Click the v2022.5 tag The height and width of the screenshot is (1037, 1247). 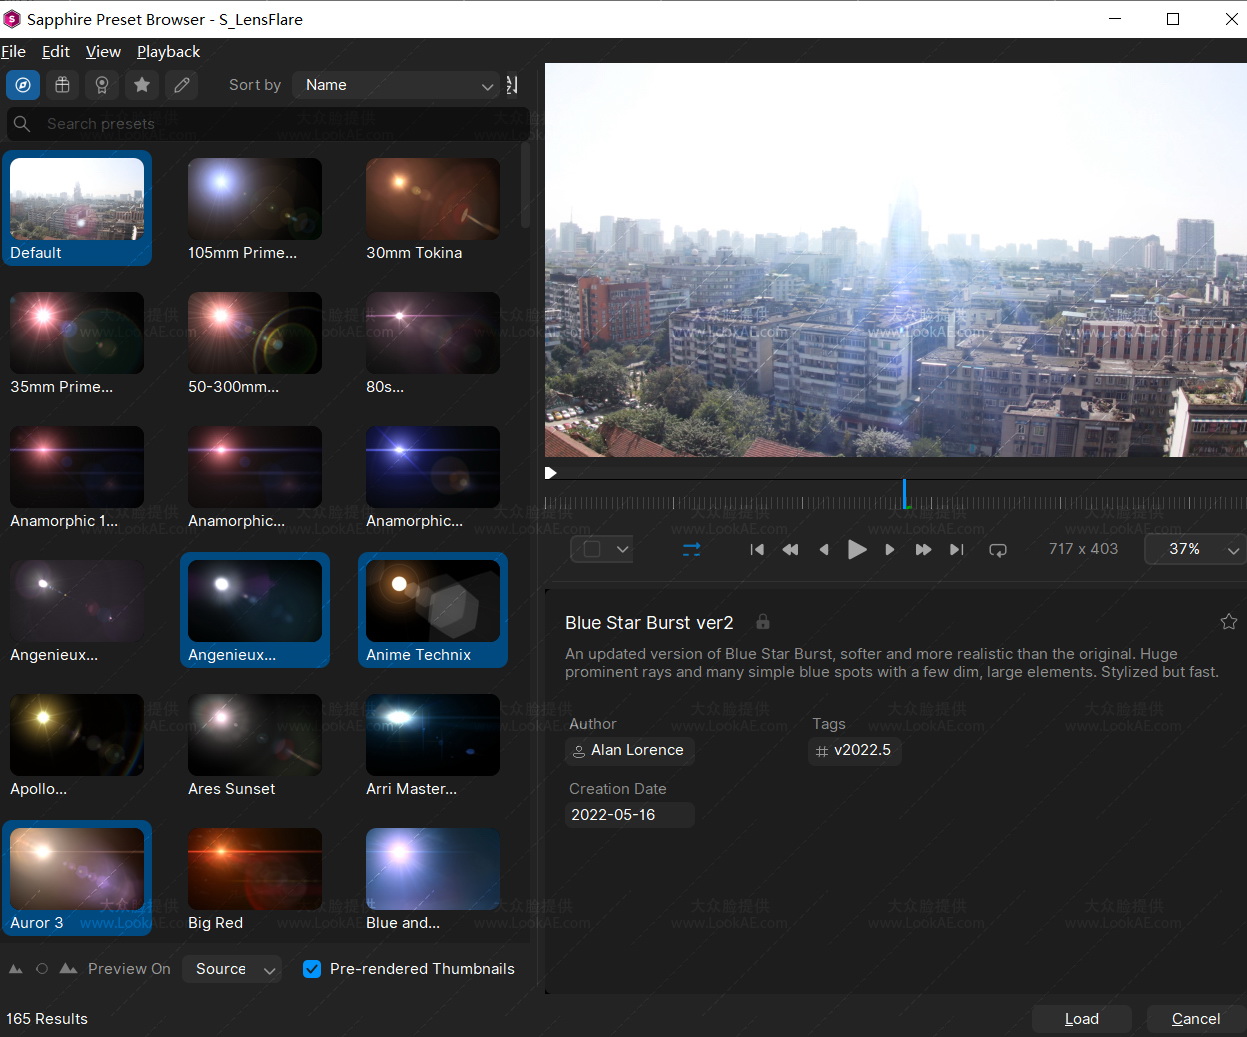[855, 750]
